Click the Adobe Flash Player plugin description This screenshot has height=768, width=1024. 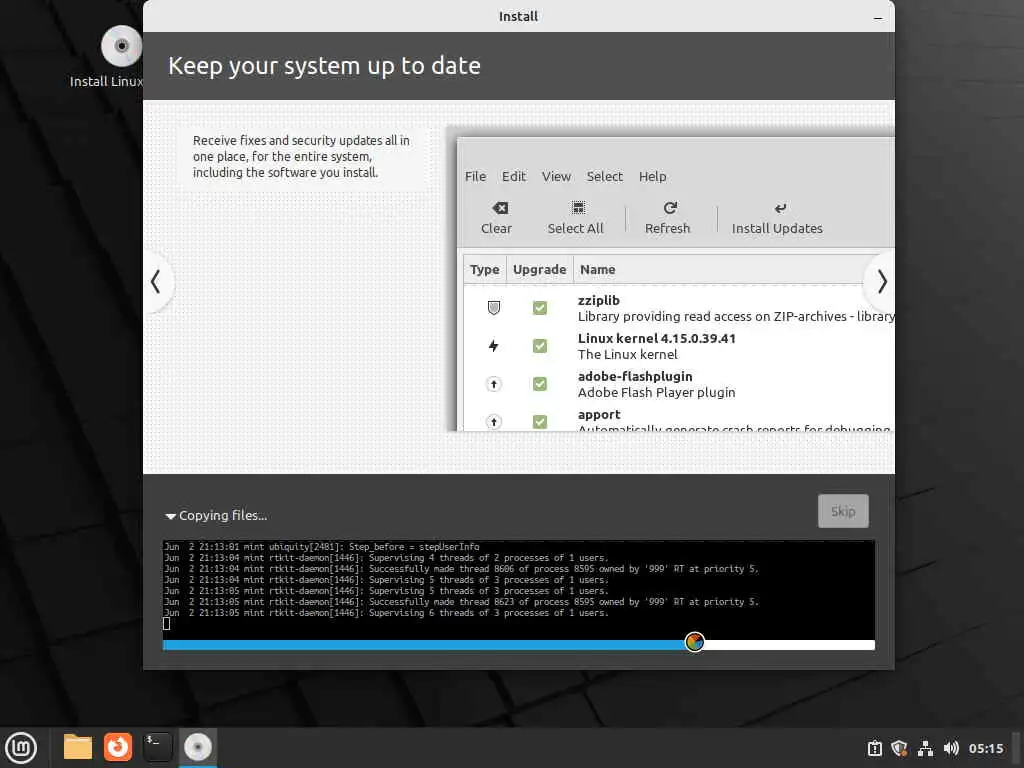656,392
